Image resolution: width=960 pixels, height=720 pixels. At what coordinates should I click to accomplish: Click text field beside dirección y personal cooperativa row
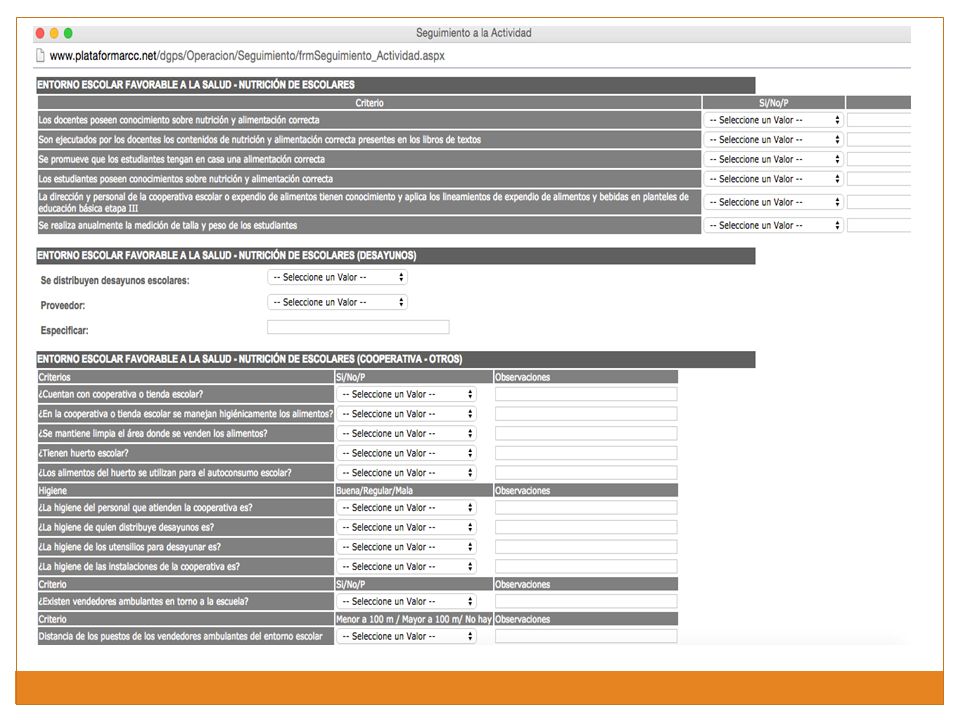(x=879, y=202)
